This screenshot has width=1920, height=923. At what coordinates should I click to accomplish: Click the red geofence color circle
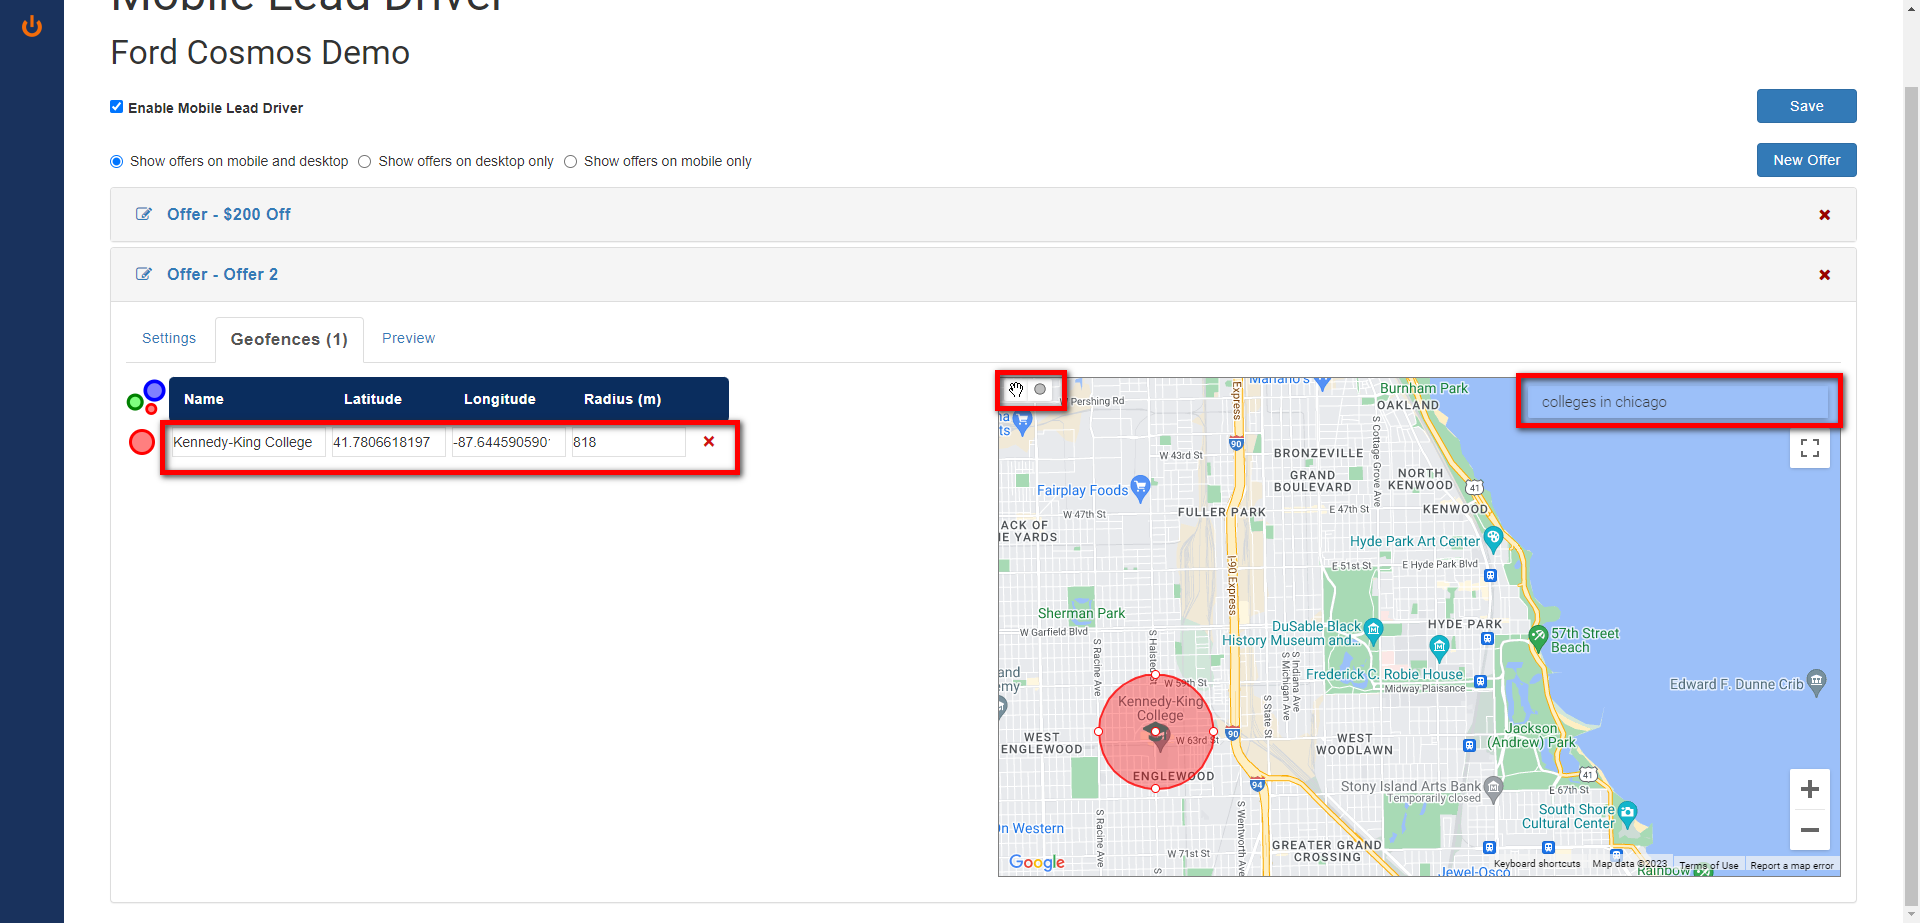click(142, 442)
